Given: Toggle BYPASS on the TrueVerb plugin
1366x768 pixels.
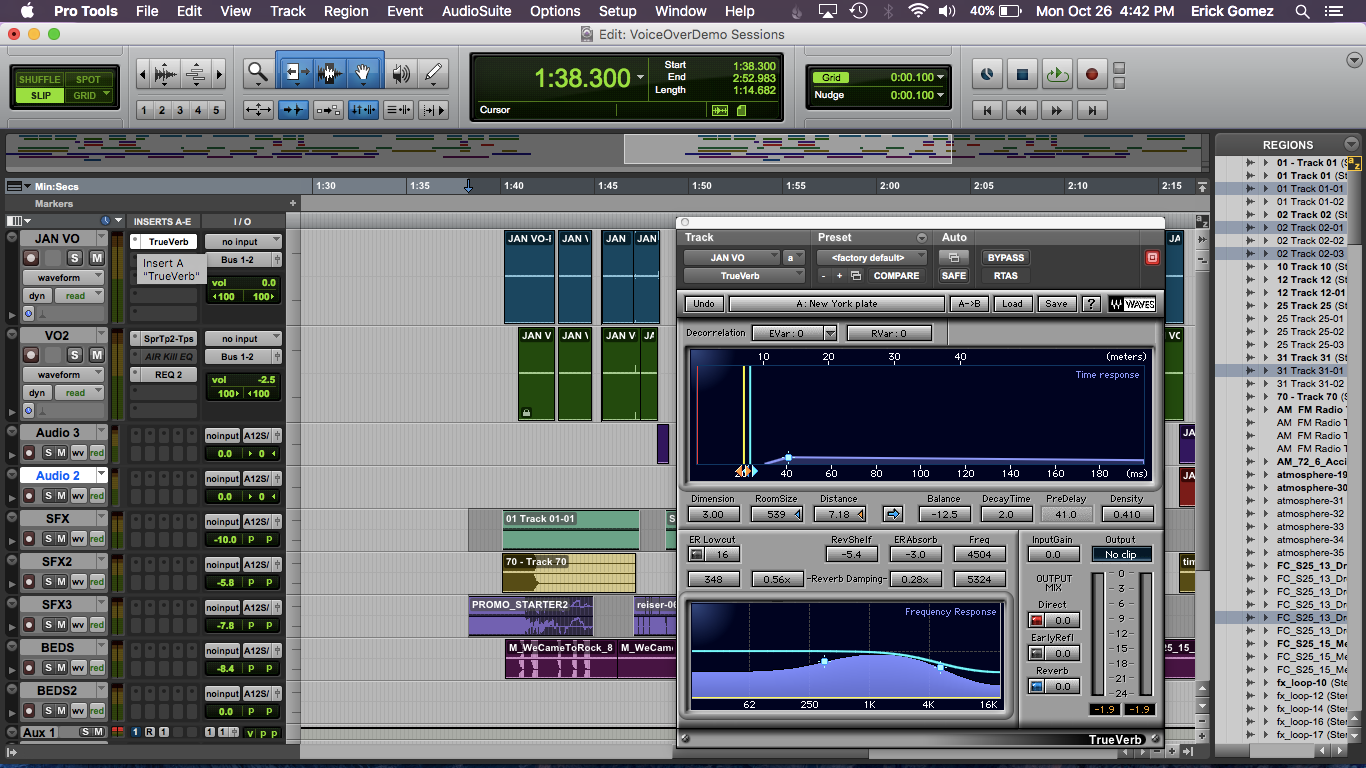Looking at the screenshot, I should (1006, 257).
